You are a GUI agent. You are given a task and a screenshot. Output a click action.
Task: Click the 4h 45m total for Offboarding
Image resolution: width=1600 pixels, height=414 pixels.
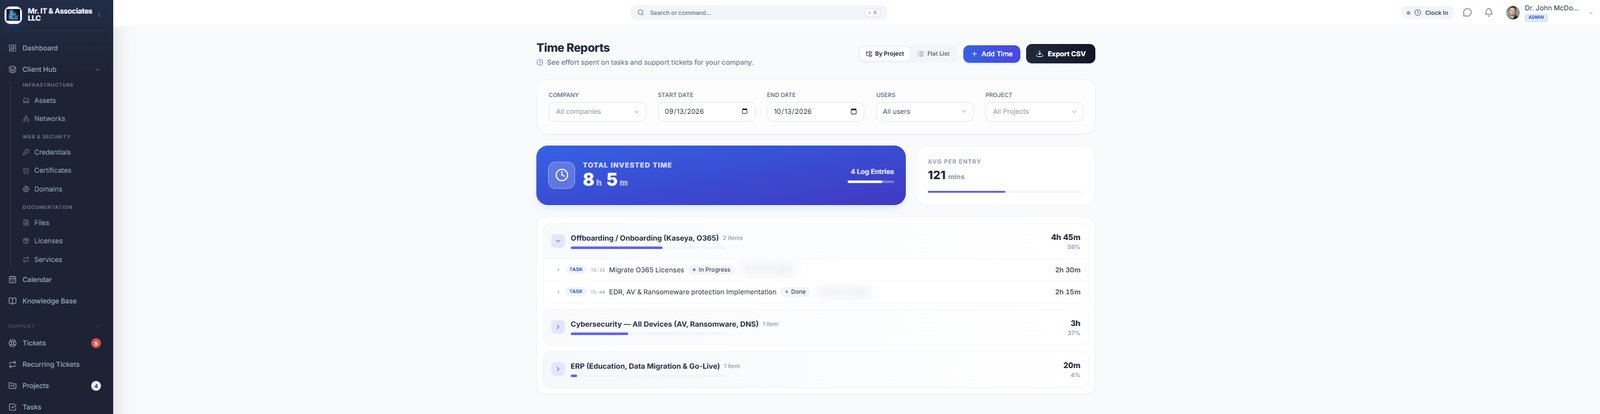1065,237
